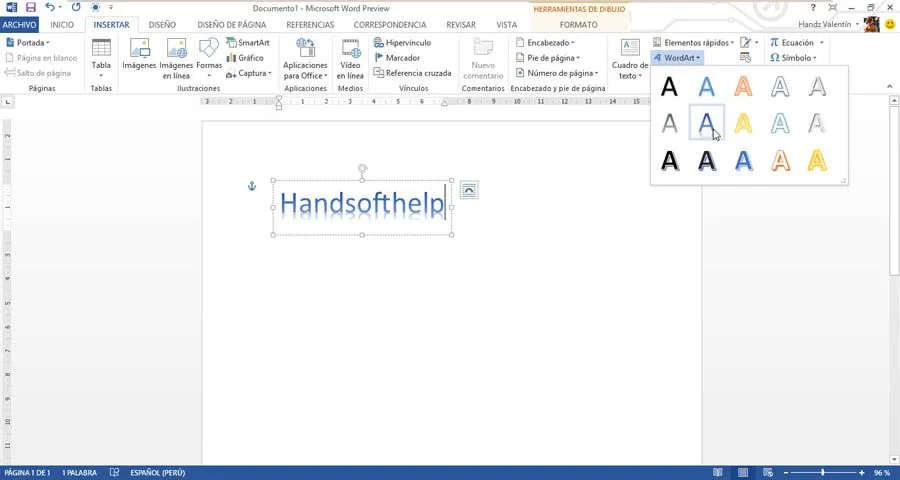Click the tab selector at ruler corner
The width and height of the screenshot is (900, 480).
[x=7, y=102]
